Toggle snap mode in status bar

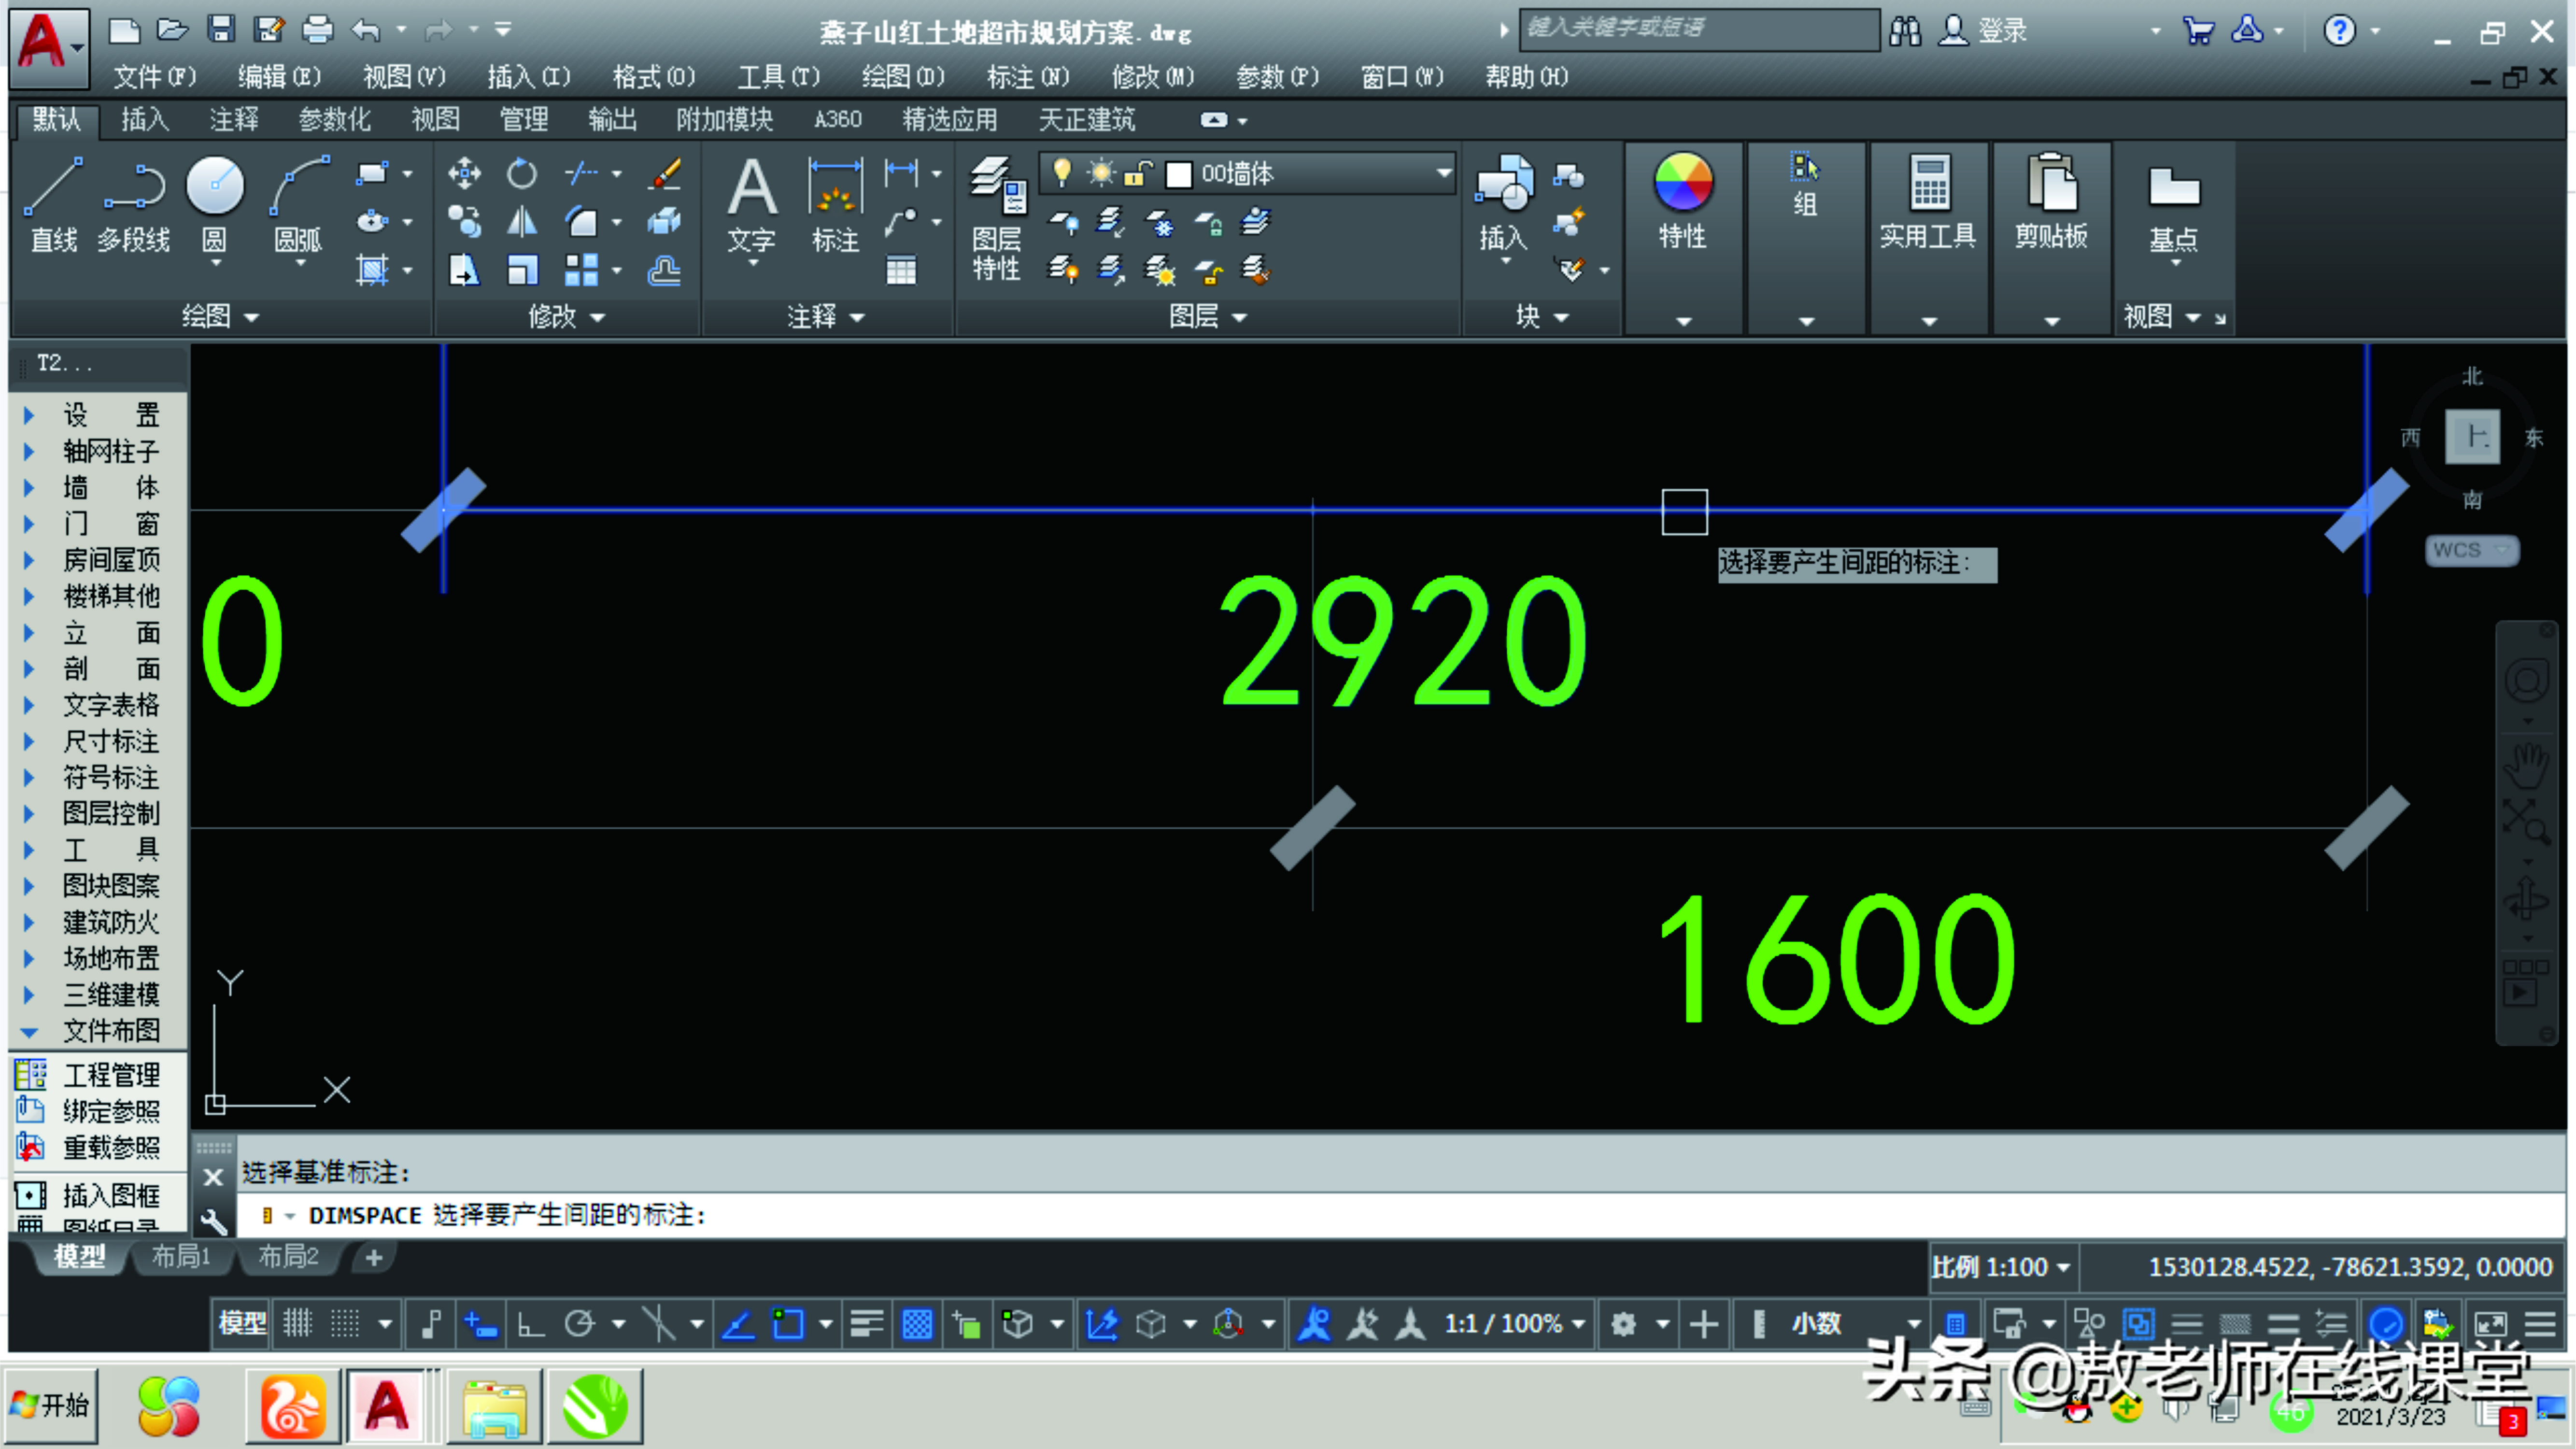click(345, 1324)
